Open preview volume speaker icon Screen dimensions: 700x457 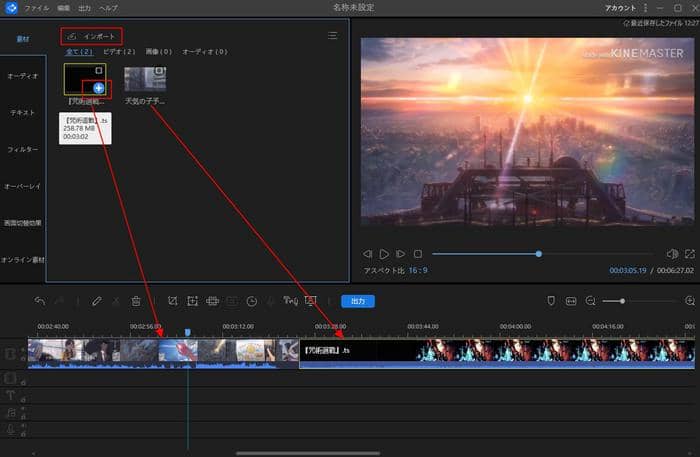(x=672, y=254)
